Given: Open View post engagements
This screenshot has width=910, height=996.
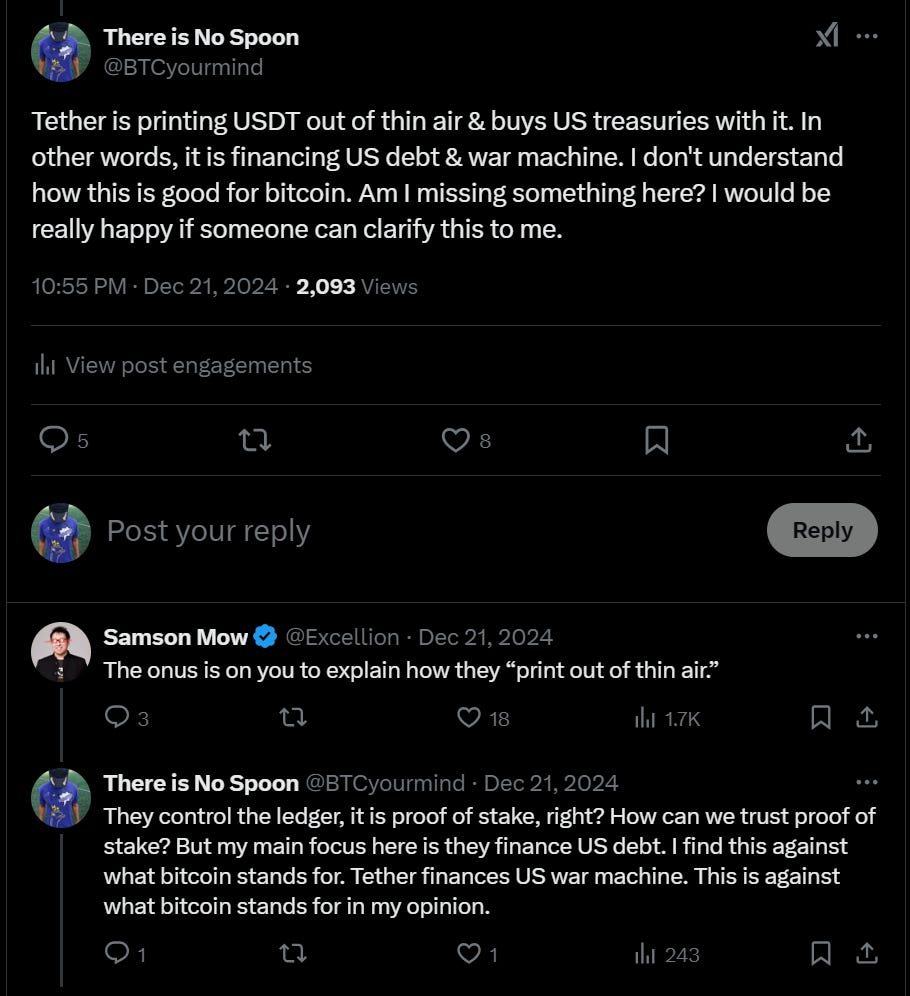Looking at the screenshot, I should [173, 365].
